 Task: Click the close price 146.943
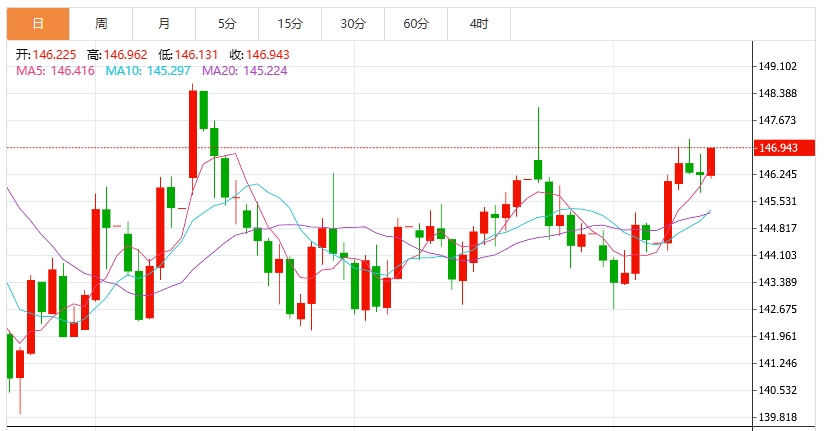coord(267,55)
